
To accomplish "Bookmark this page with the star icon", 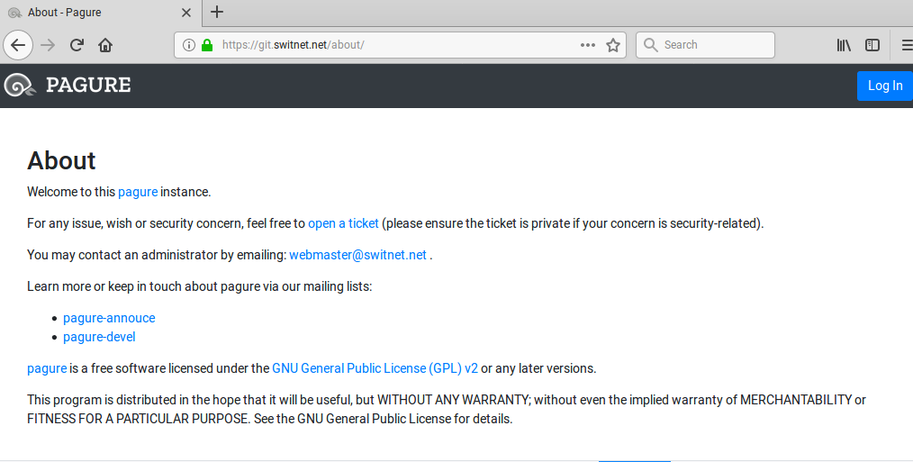I will pyautogui.click(x=613, y=45).
